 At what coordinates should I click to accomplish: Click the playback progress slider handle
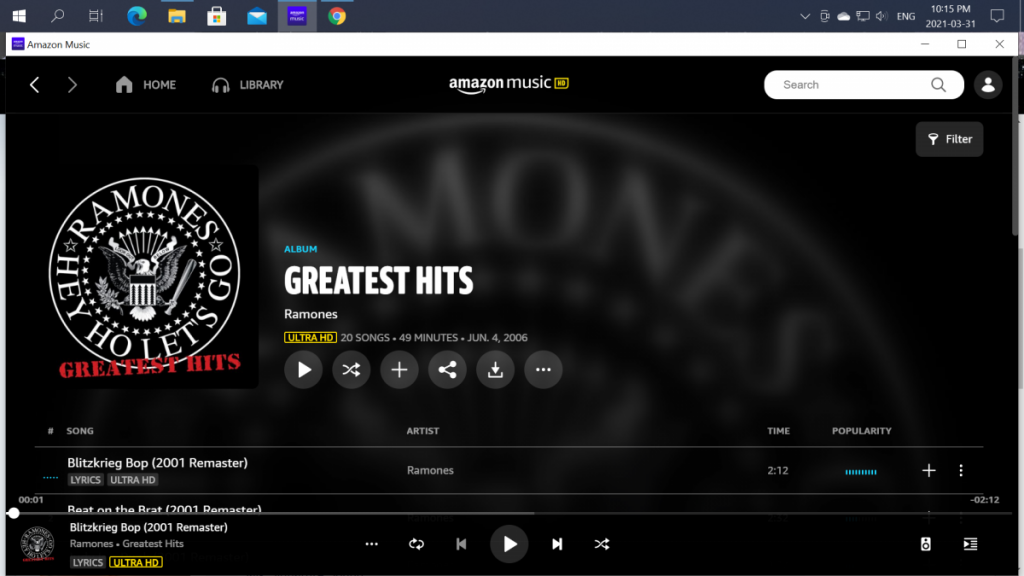pos(14,513)
